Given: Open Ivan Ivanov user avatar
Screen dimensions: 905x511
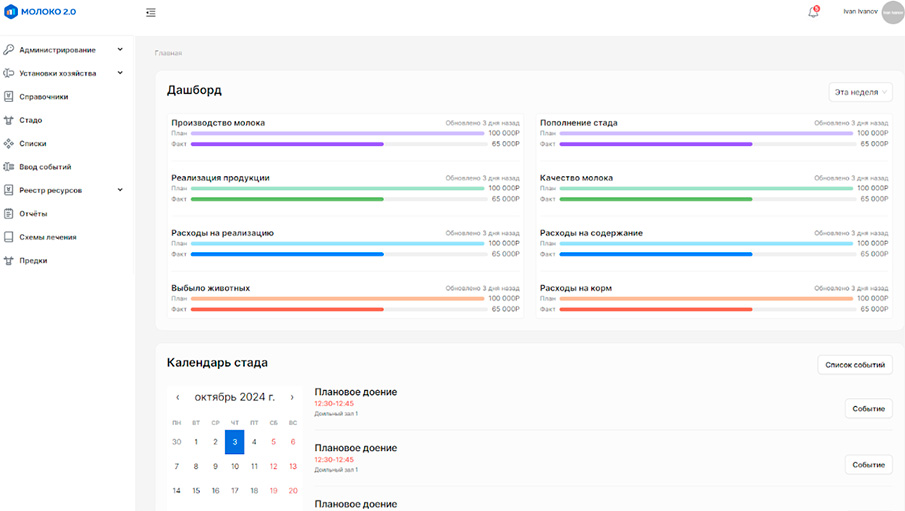Looking at the screenshot, I should click(893, 12).
